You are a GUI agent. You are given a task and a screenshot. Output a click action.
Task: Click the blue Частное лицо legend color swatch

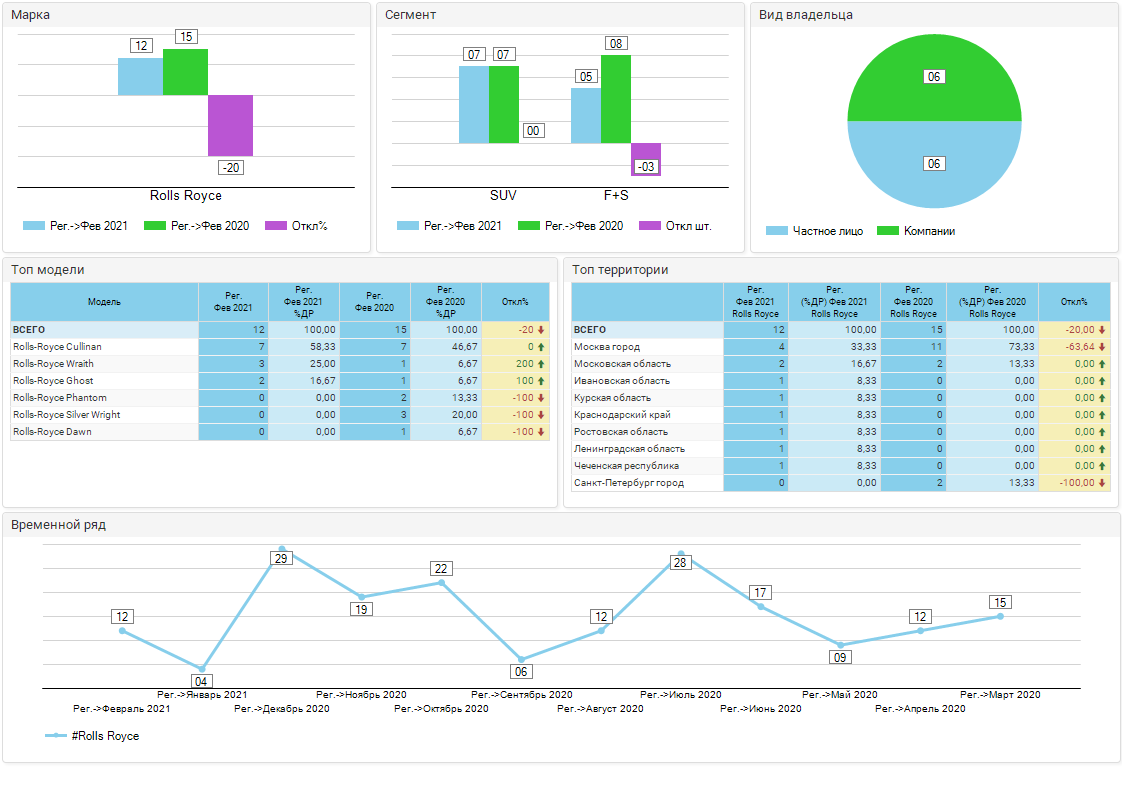777,231
